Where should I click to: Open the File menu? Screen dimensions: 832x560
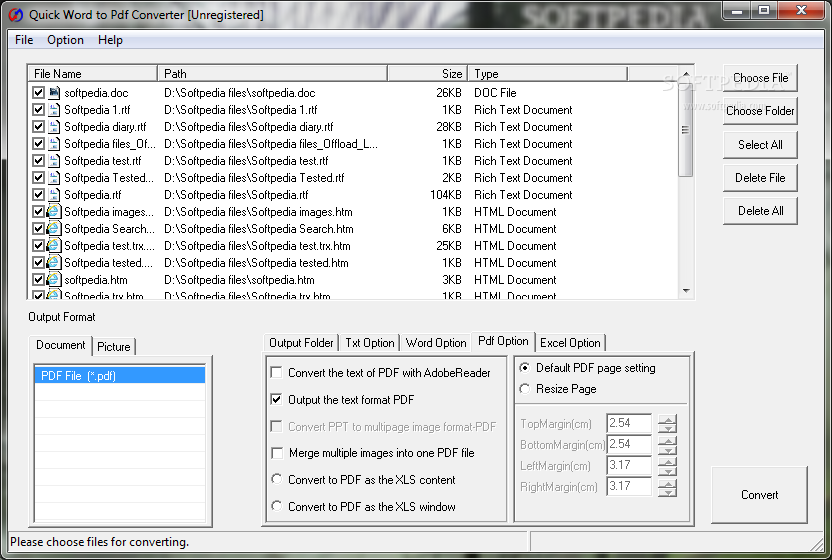(x=24, y=40)
